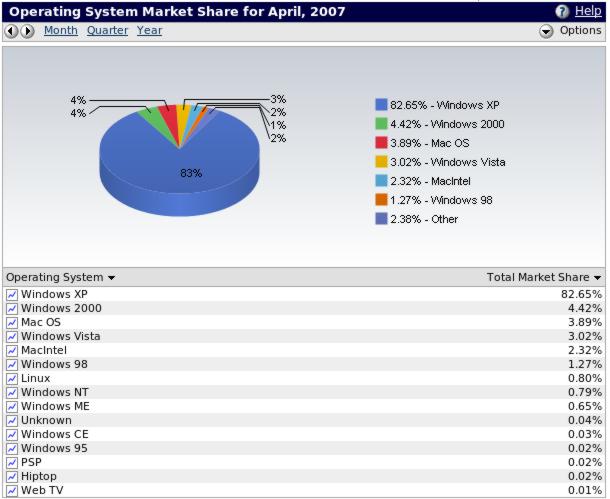
Task: Click the blue Windows XP legend swatch
Action: click(381, 105)
